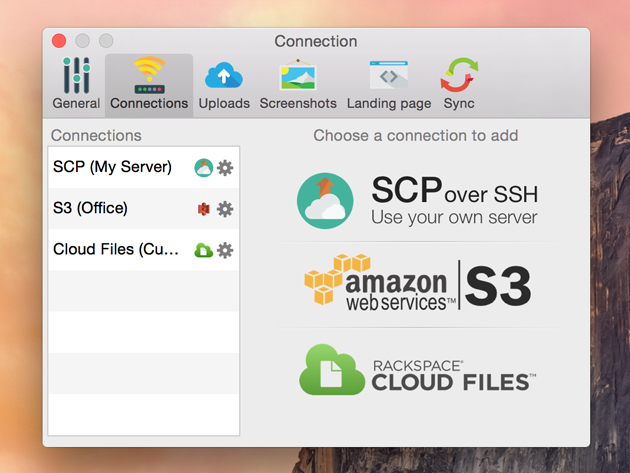Viewport: 630px width, 473px height.
Task: Select the Cloud Files (Cu... connection
Action: point(144,250)
